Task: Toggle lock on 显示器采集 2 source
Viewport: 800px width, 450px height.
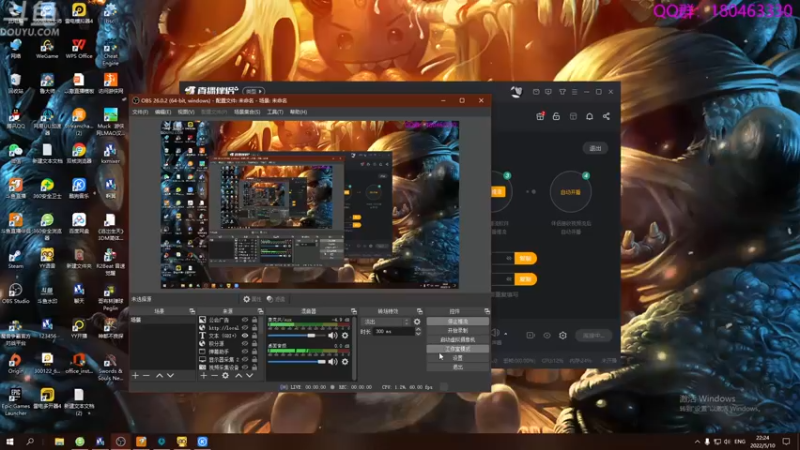Action: pyautogui.click(x=254, y=360)
